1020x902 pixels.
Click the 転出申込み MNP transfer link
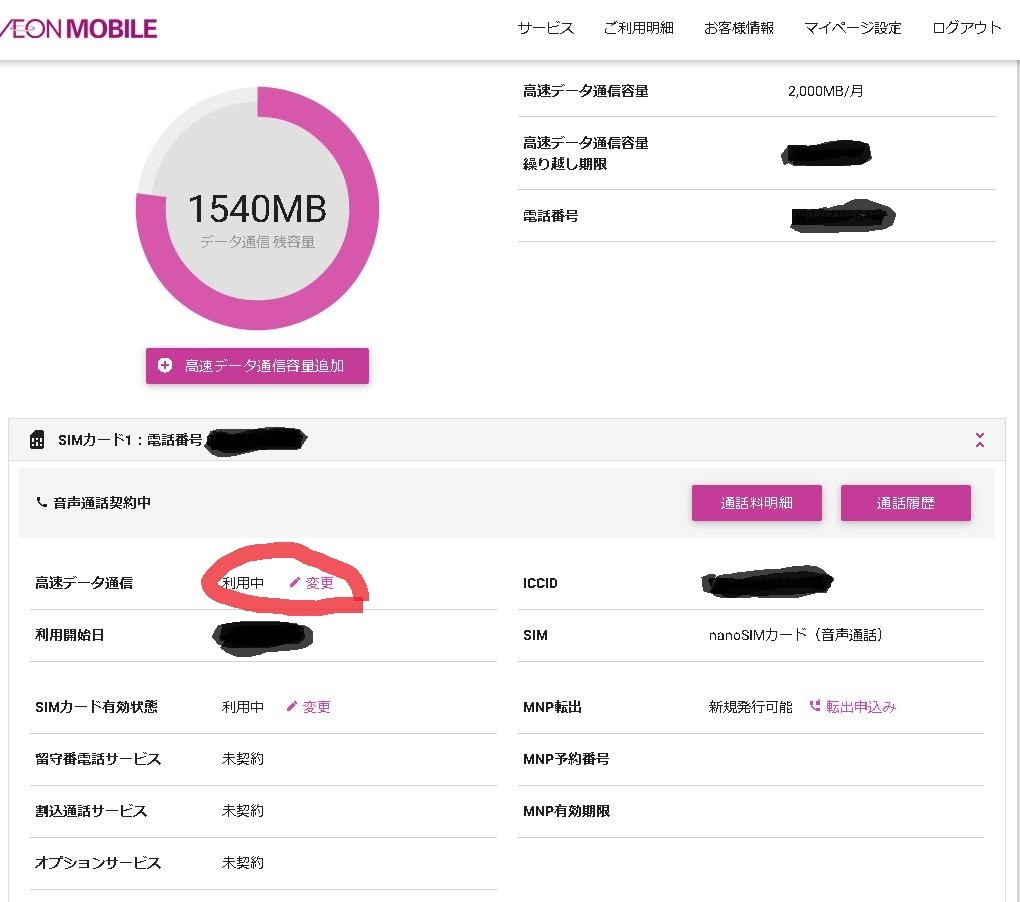tap(853, 707)
